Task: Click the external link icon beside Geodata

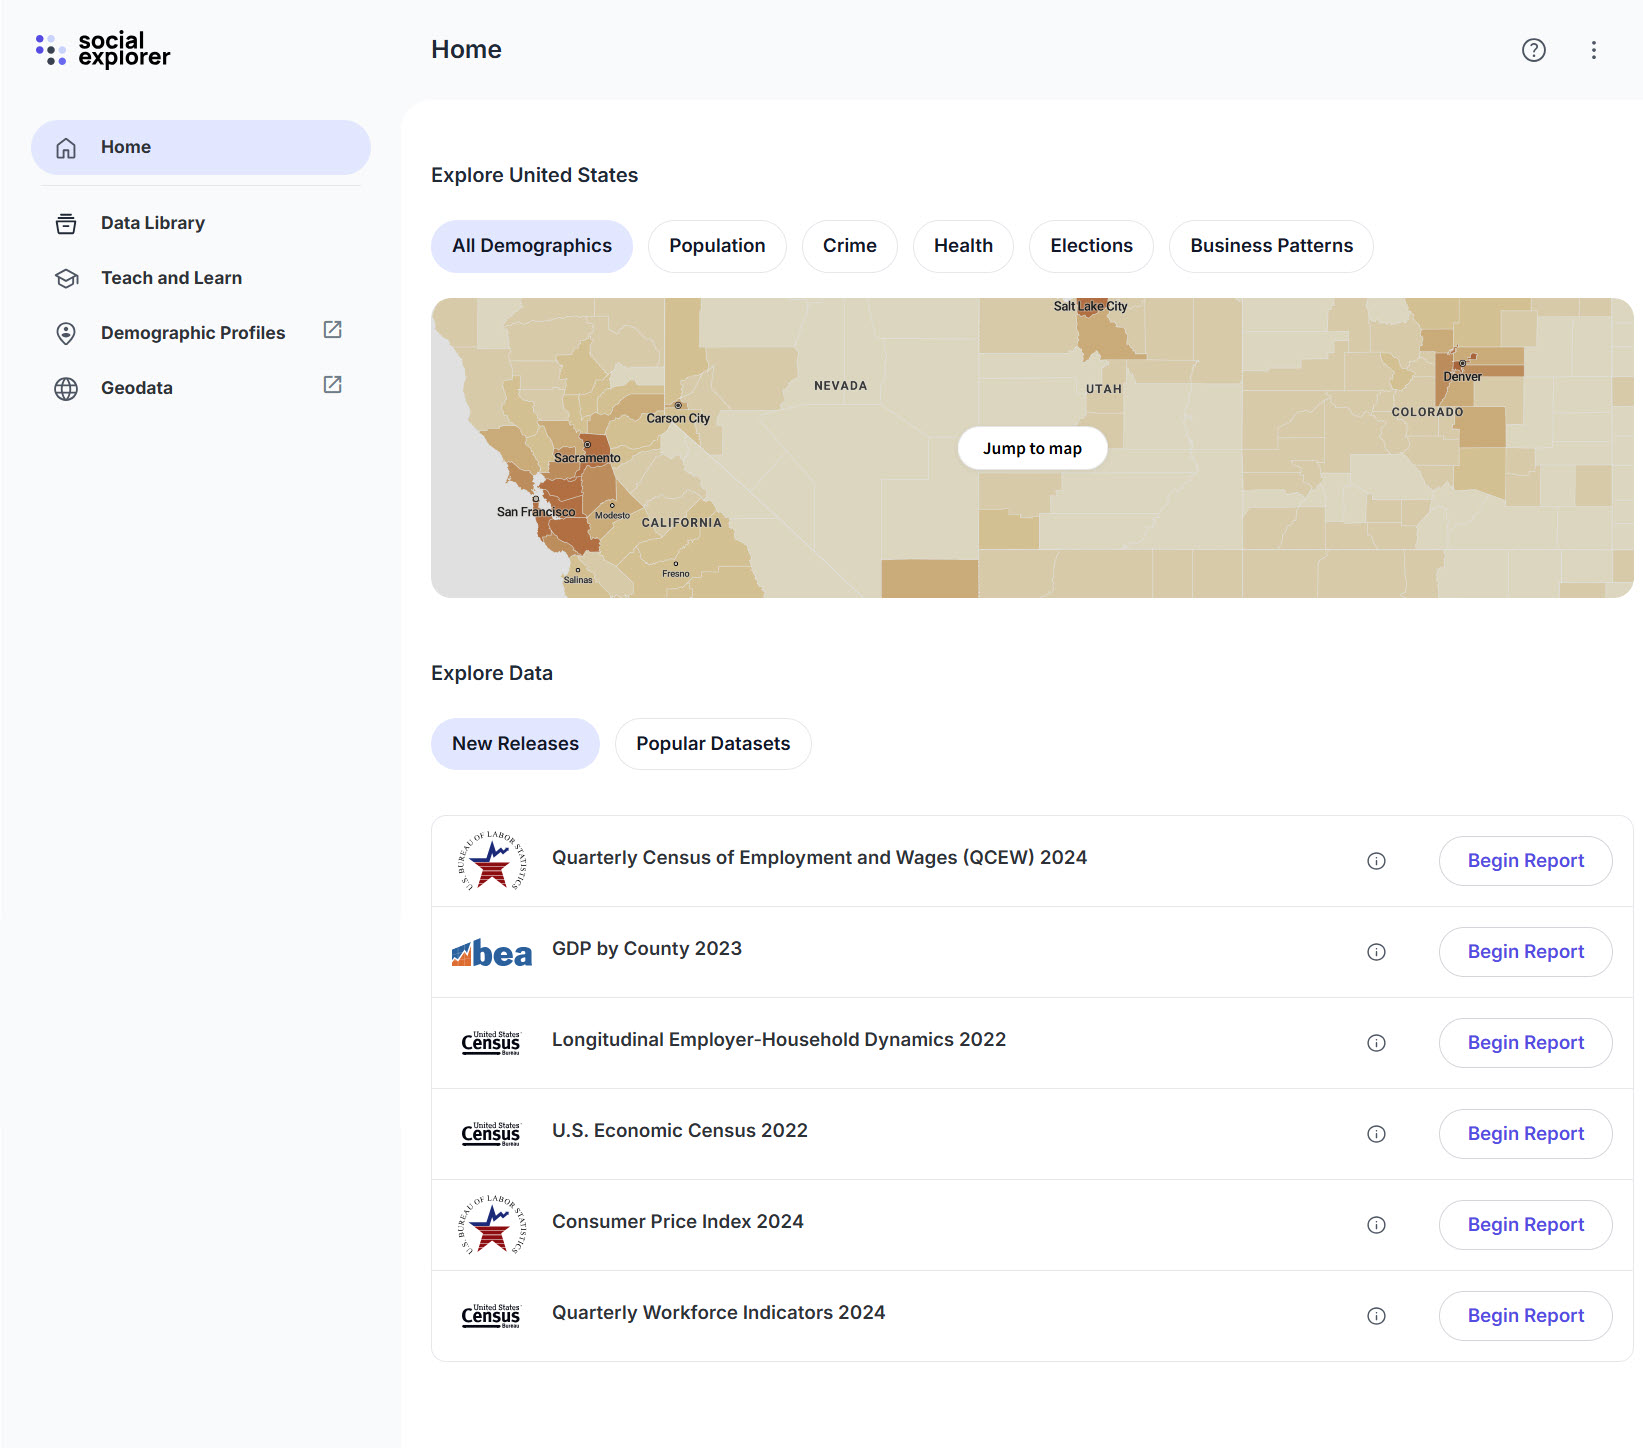Action: point(333,385)
